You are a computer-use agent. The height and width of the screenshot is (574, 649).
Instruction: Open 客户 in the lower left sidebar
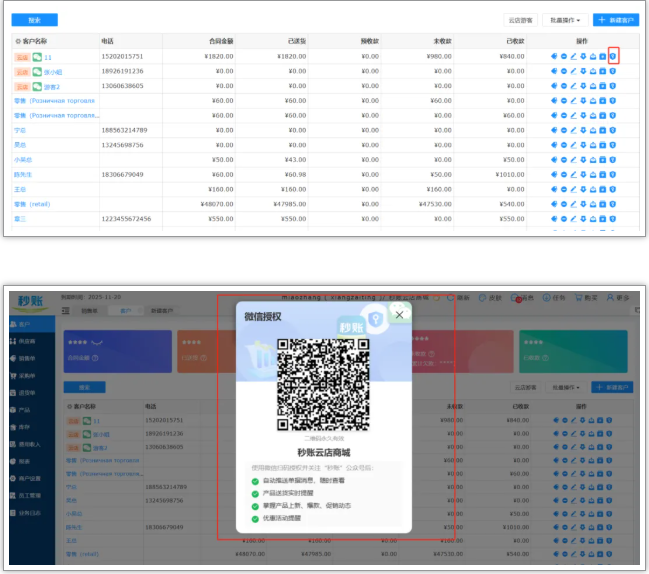tap(32, 324)
